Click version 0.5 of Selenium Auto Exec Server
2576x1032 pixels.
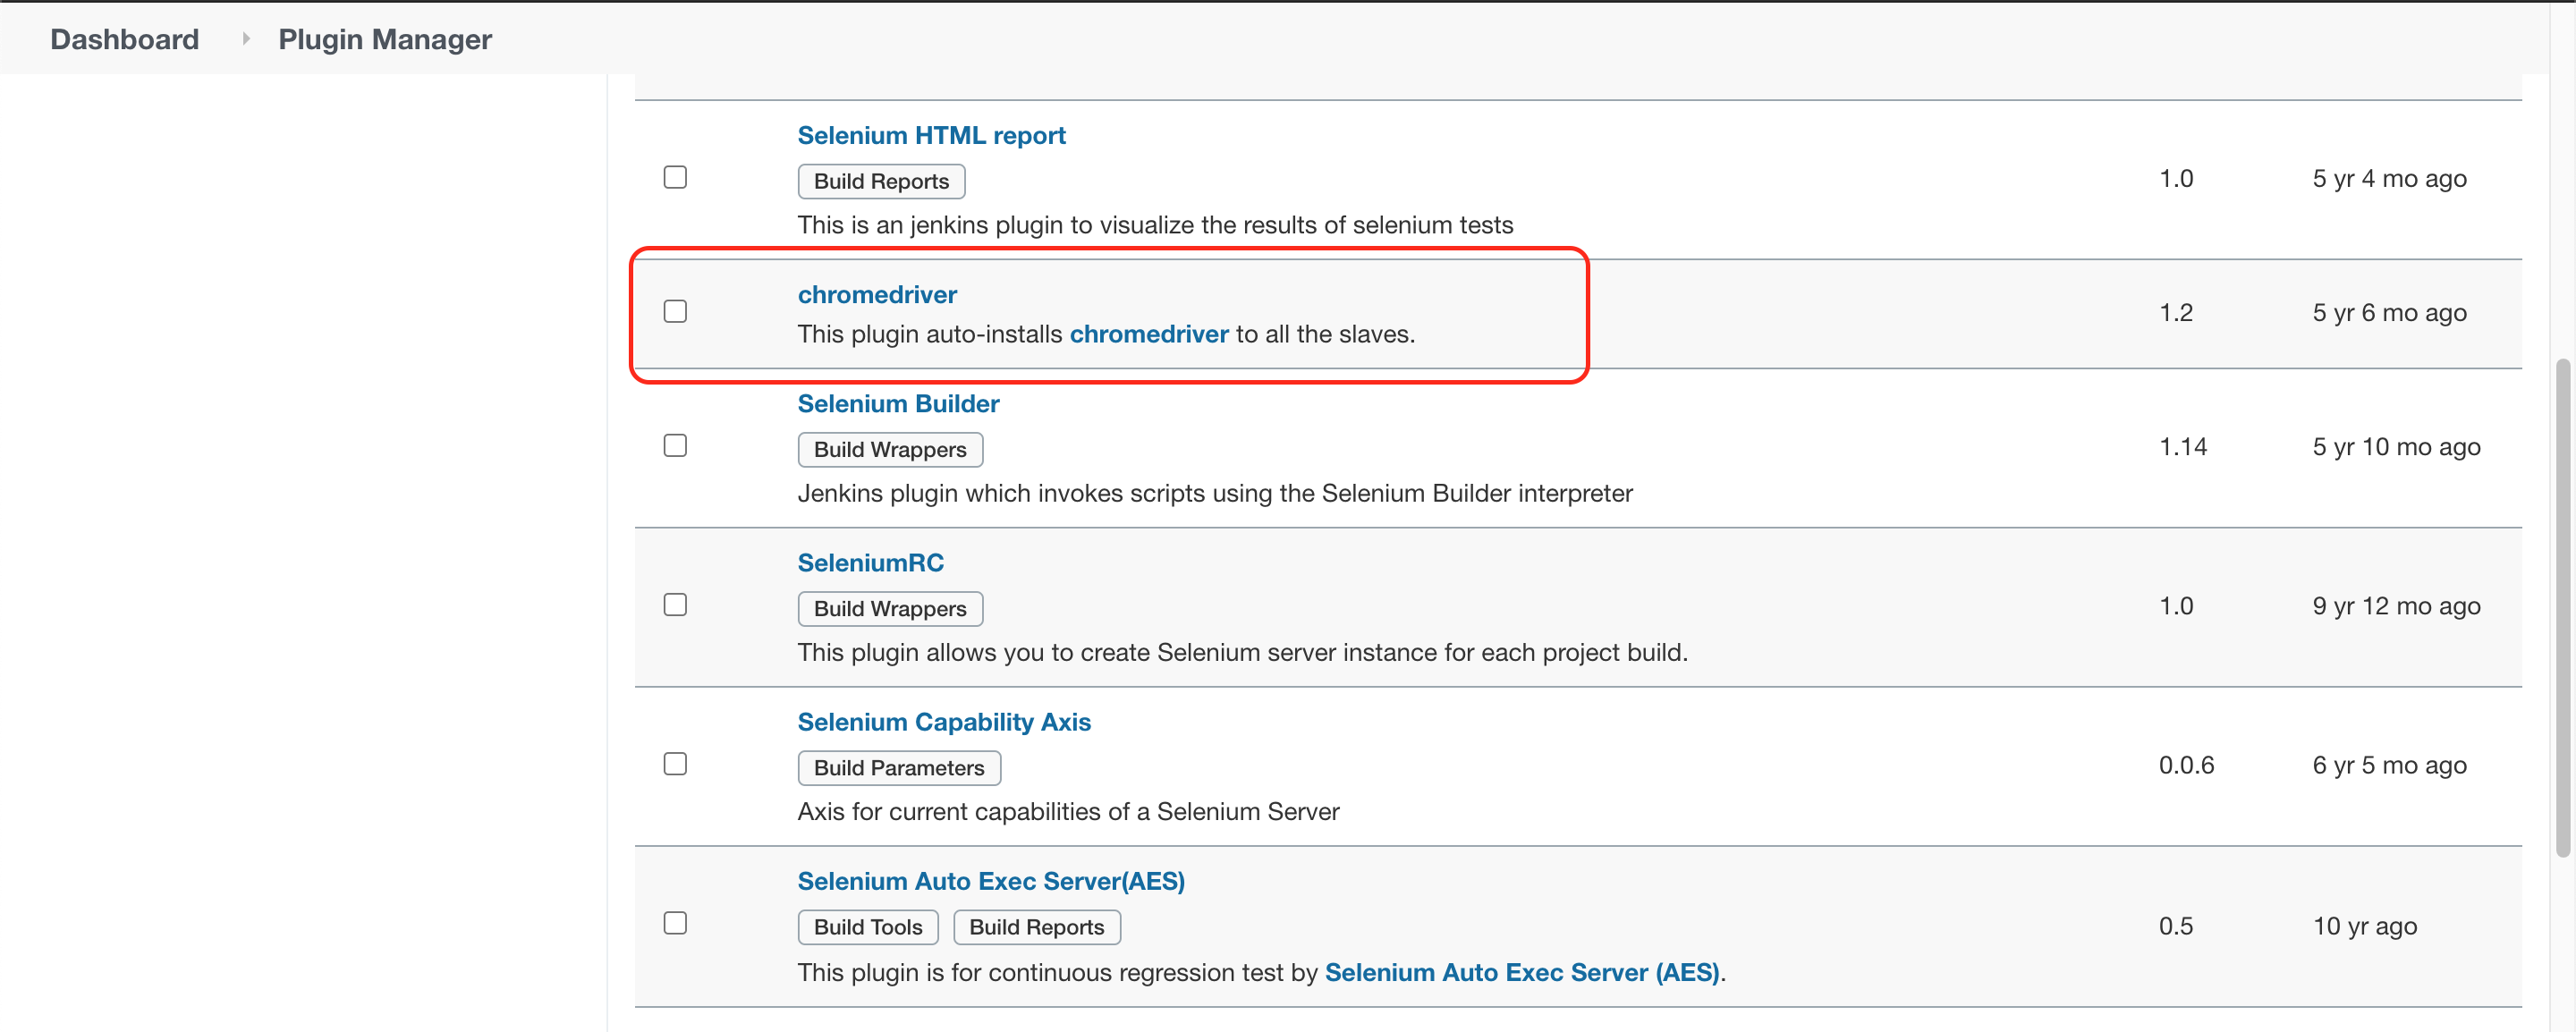[2175, 925]
